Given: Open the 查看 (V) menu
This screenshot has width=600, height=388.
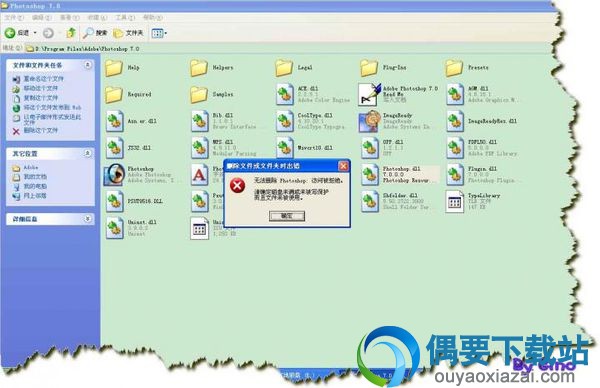Looking at the screenshot, I should [69, 18].
